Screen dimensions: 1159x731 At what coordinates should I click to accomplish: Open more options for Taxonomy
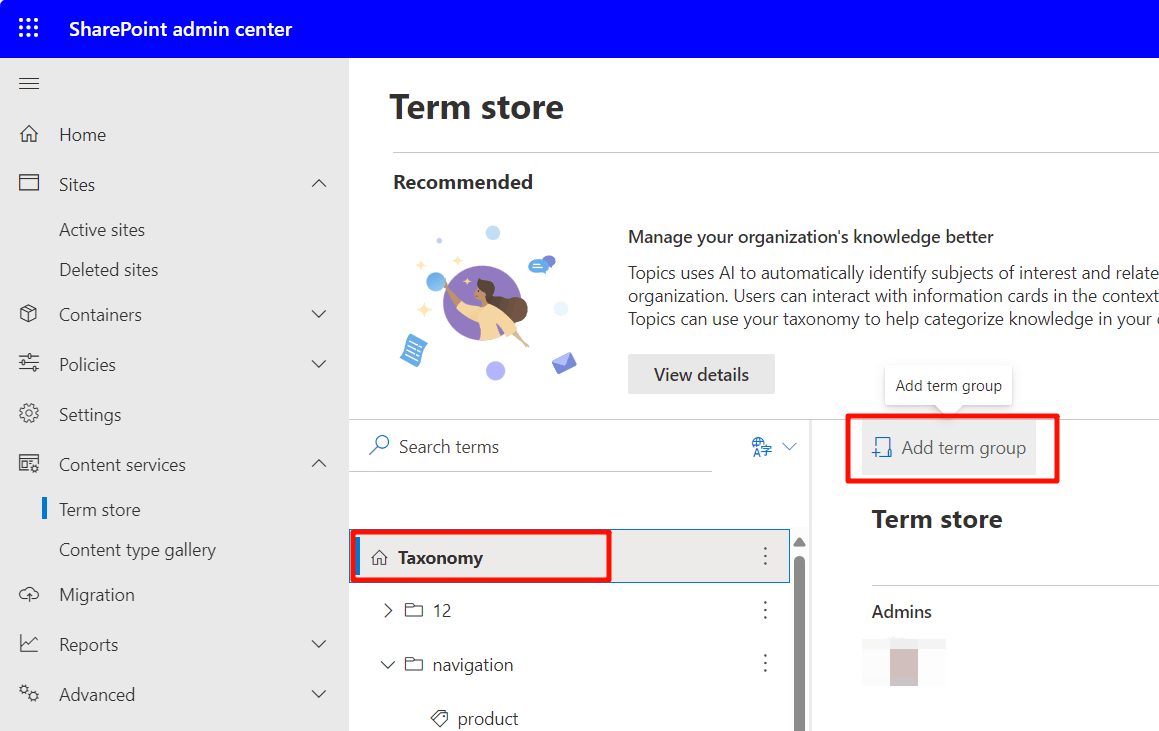click(765, 557)
